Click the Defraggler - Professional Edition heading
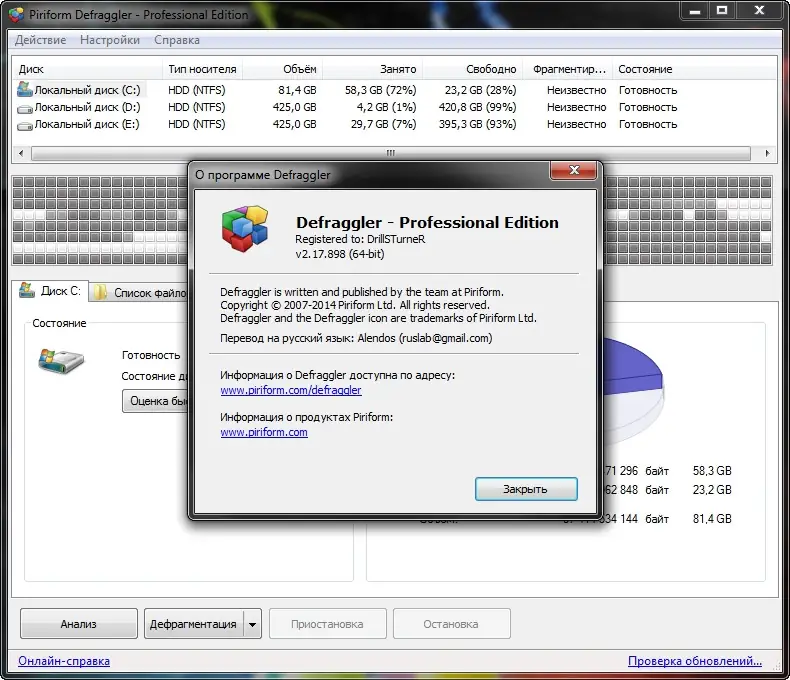The image size is (790, 680). point(427,222)
